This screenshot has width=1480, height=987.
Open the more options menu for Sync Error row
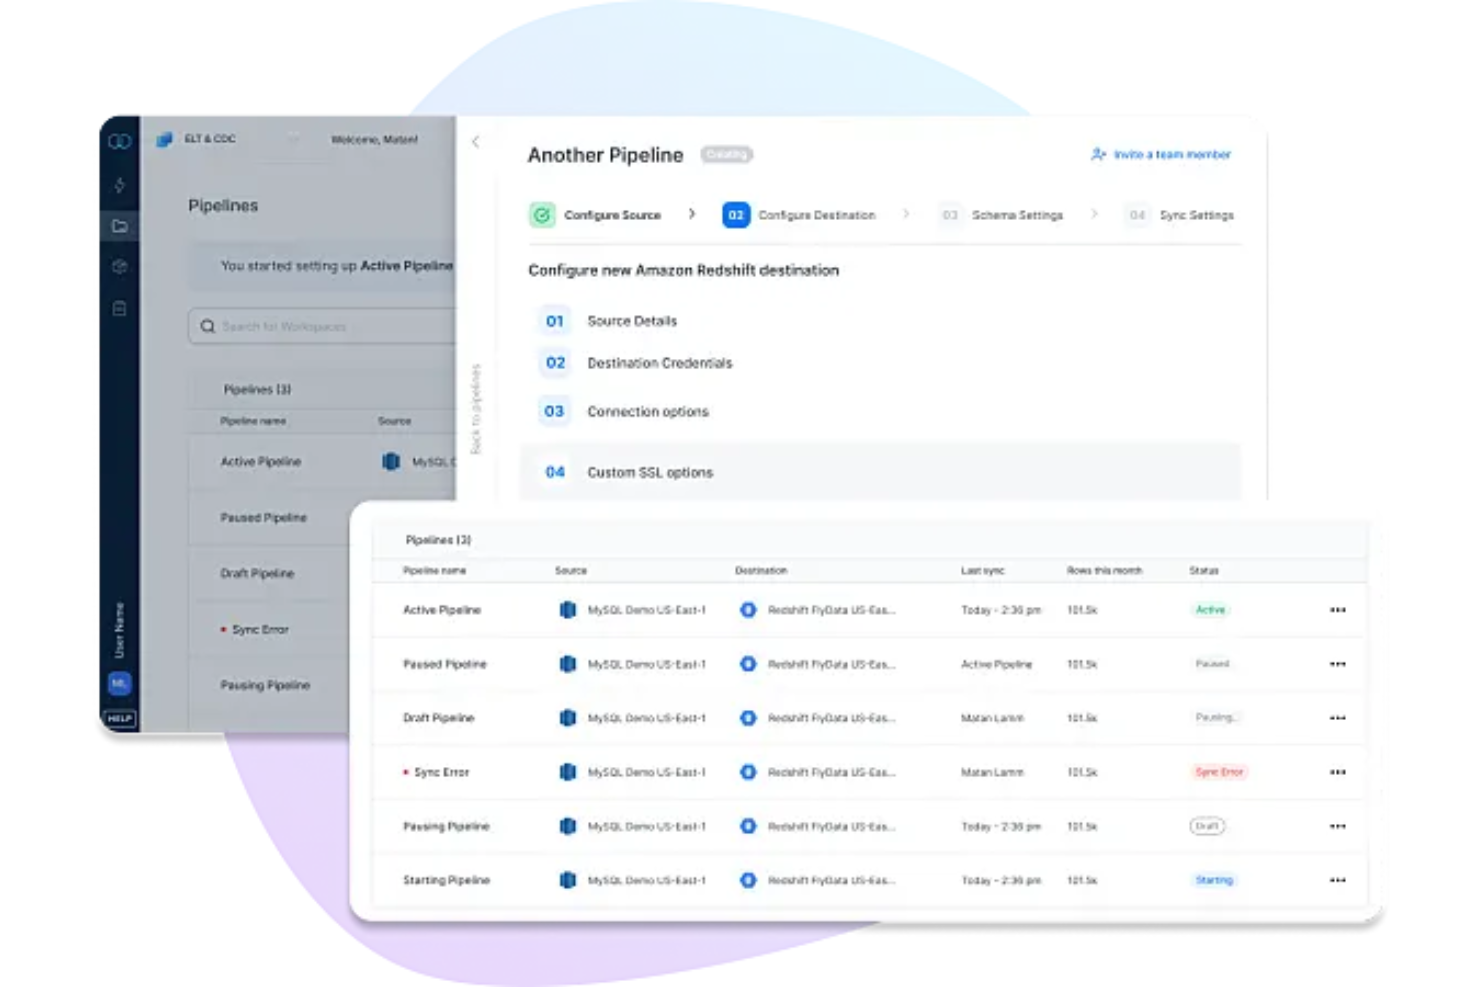point(1338,772)
